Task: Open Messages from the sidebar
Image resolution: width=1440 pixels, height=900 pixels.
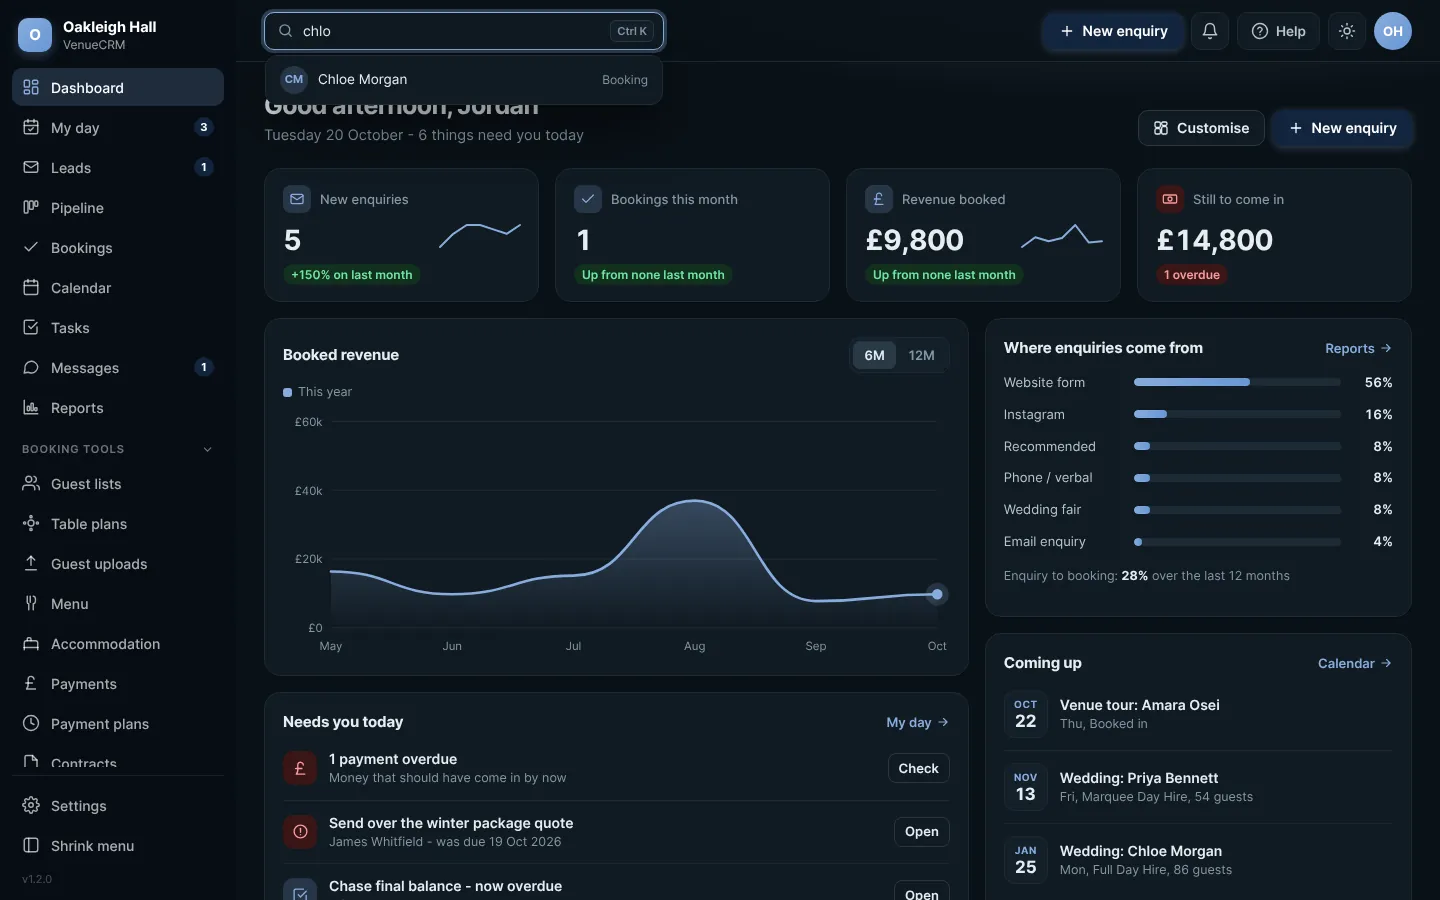Action: [118, 368]
